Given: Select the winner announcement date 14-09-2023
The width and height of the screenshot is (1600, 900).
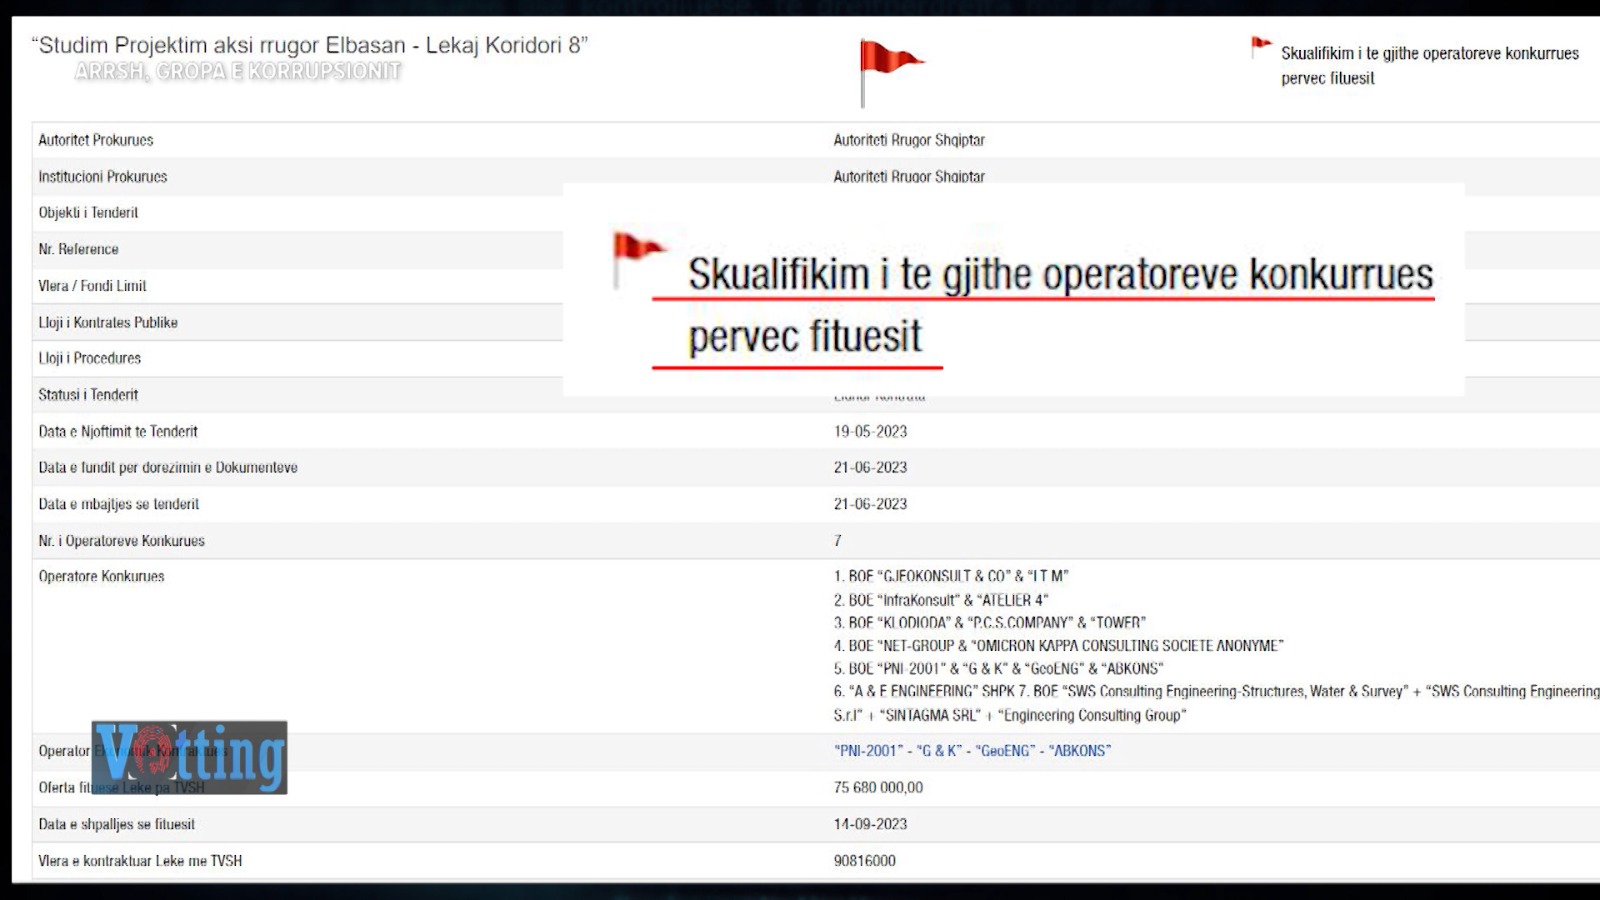Looking at the screenshot, I should pos(871,825).
